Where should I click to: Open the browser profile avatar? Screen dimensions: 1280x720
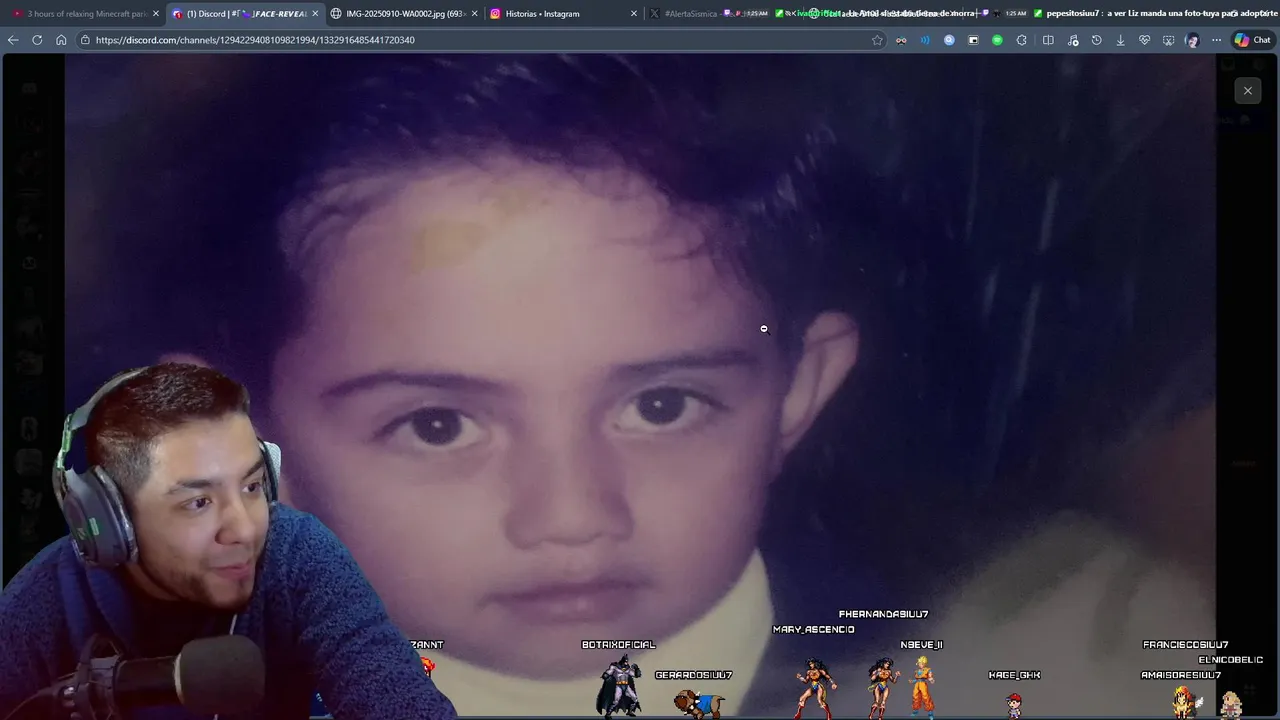[1192, 40]
